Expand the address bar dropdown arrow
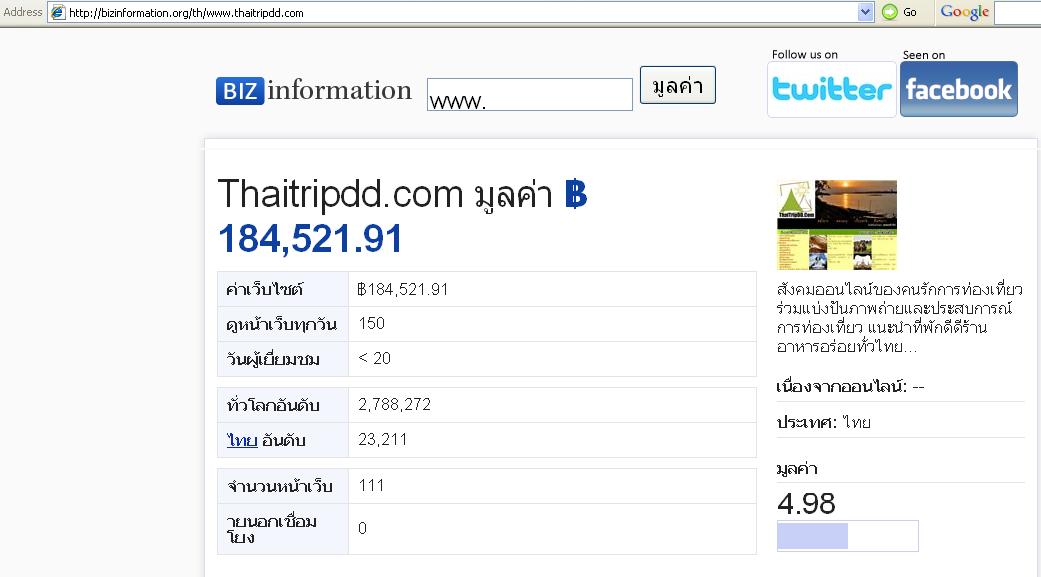 [x=866, y=12]
